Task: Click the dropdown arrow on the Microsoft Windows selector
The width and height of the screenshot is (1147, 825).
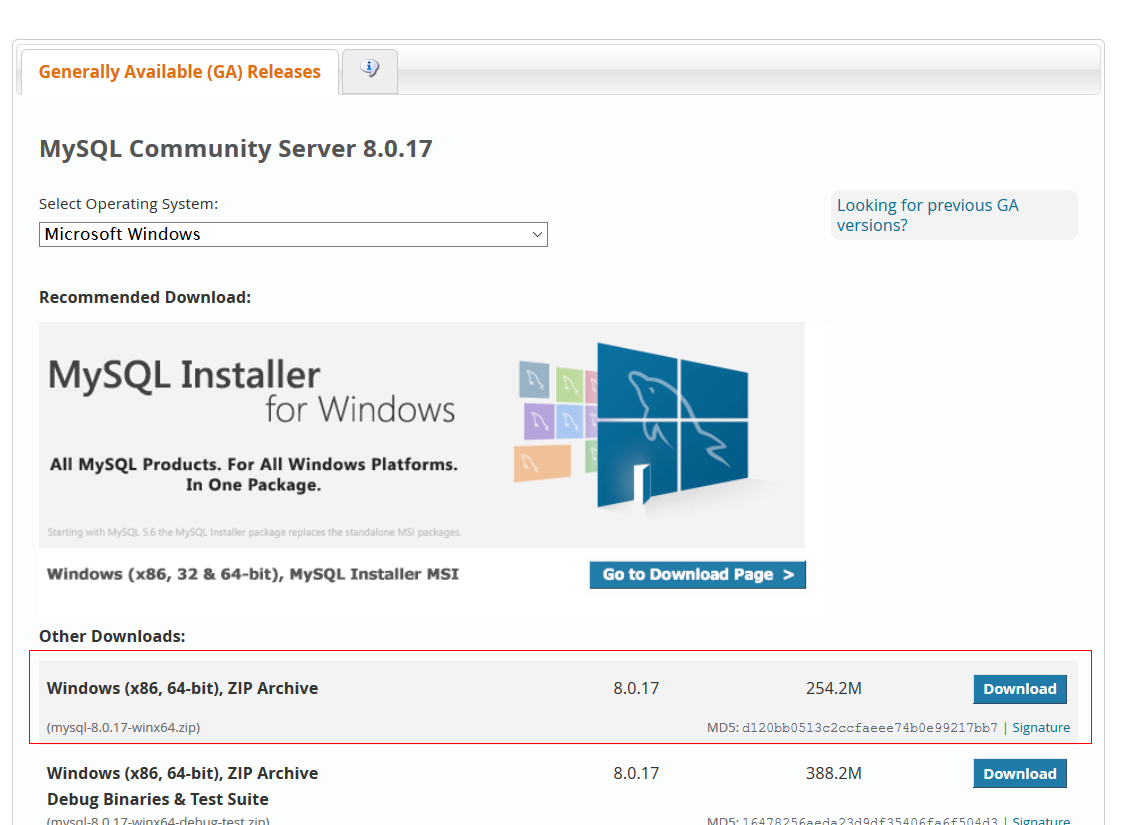Action: pyautogui.click(x=537, y=234)
